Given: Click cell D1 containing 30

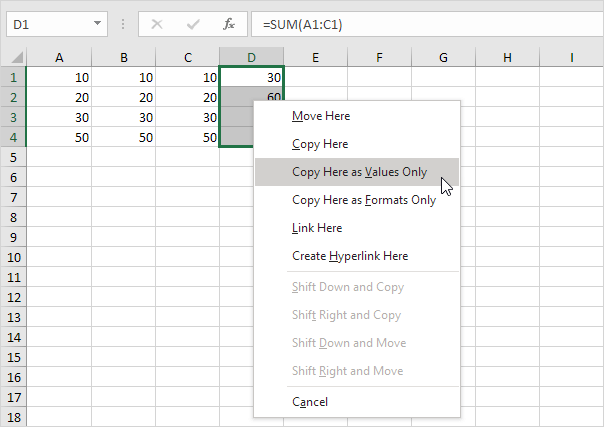Looking at the screenshot, I should click(252, 76).
